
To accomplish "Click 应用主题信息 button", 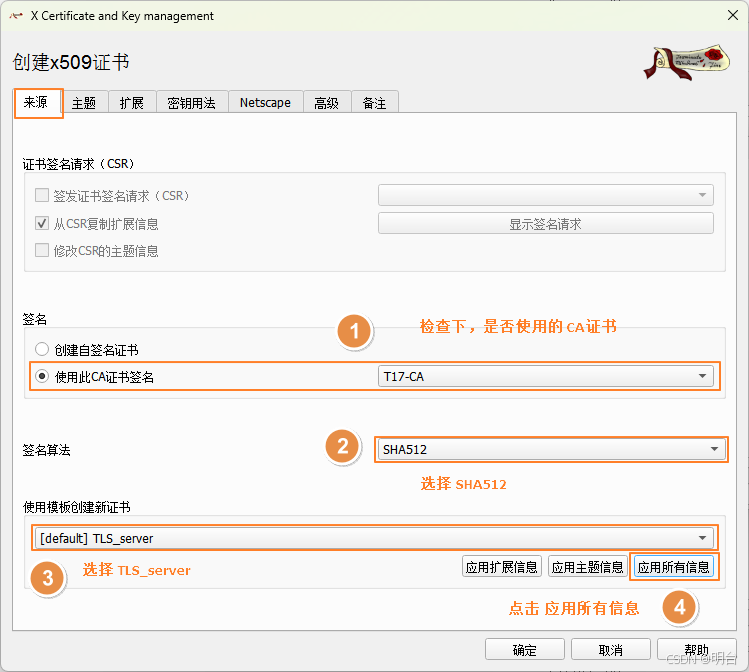I will (588, 567).
